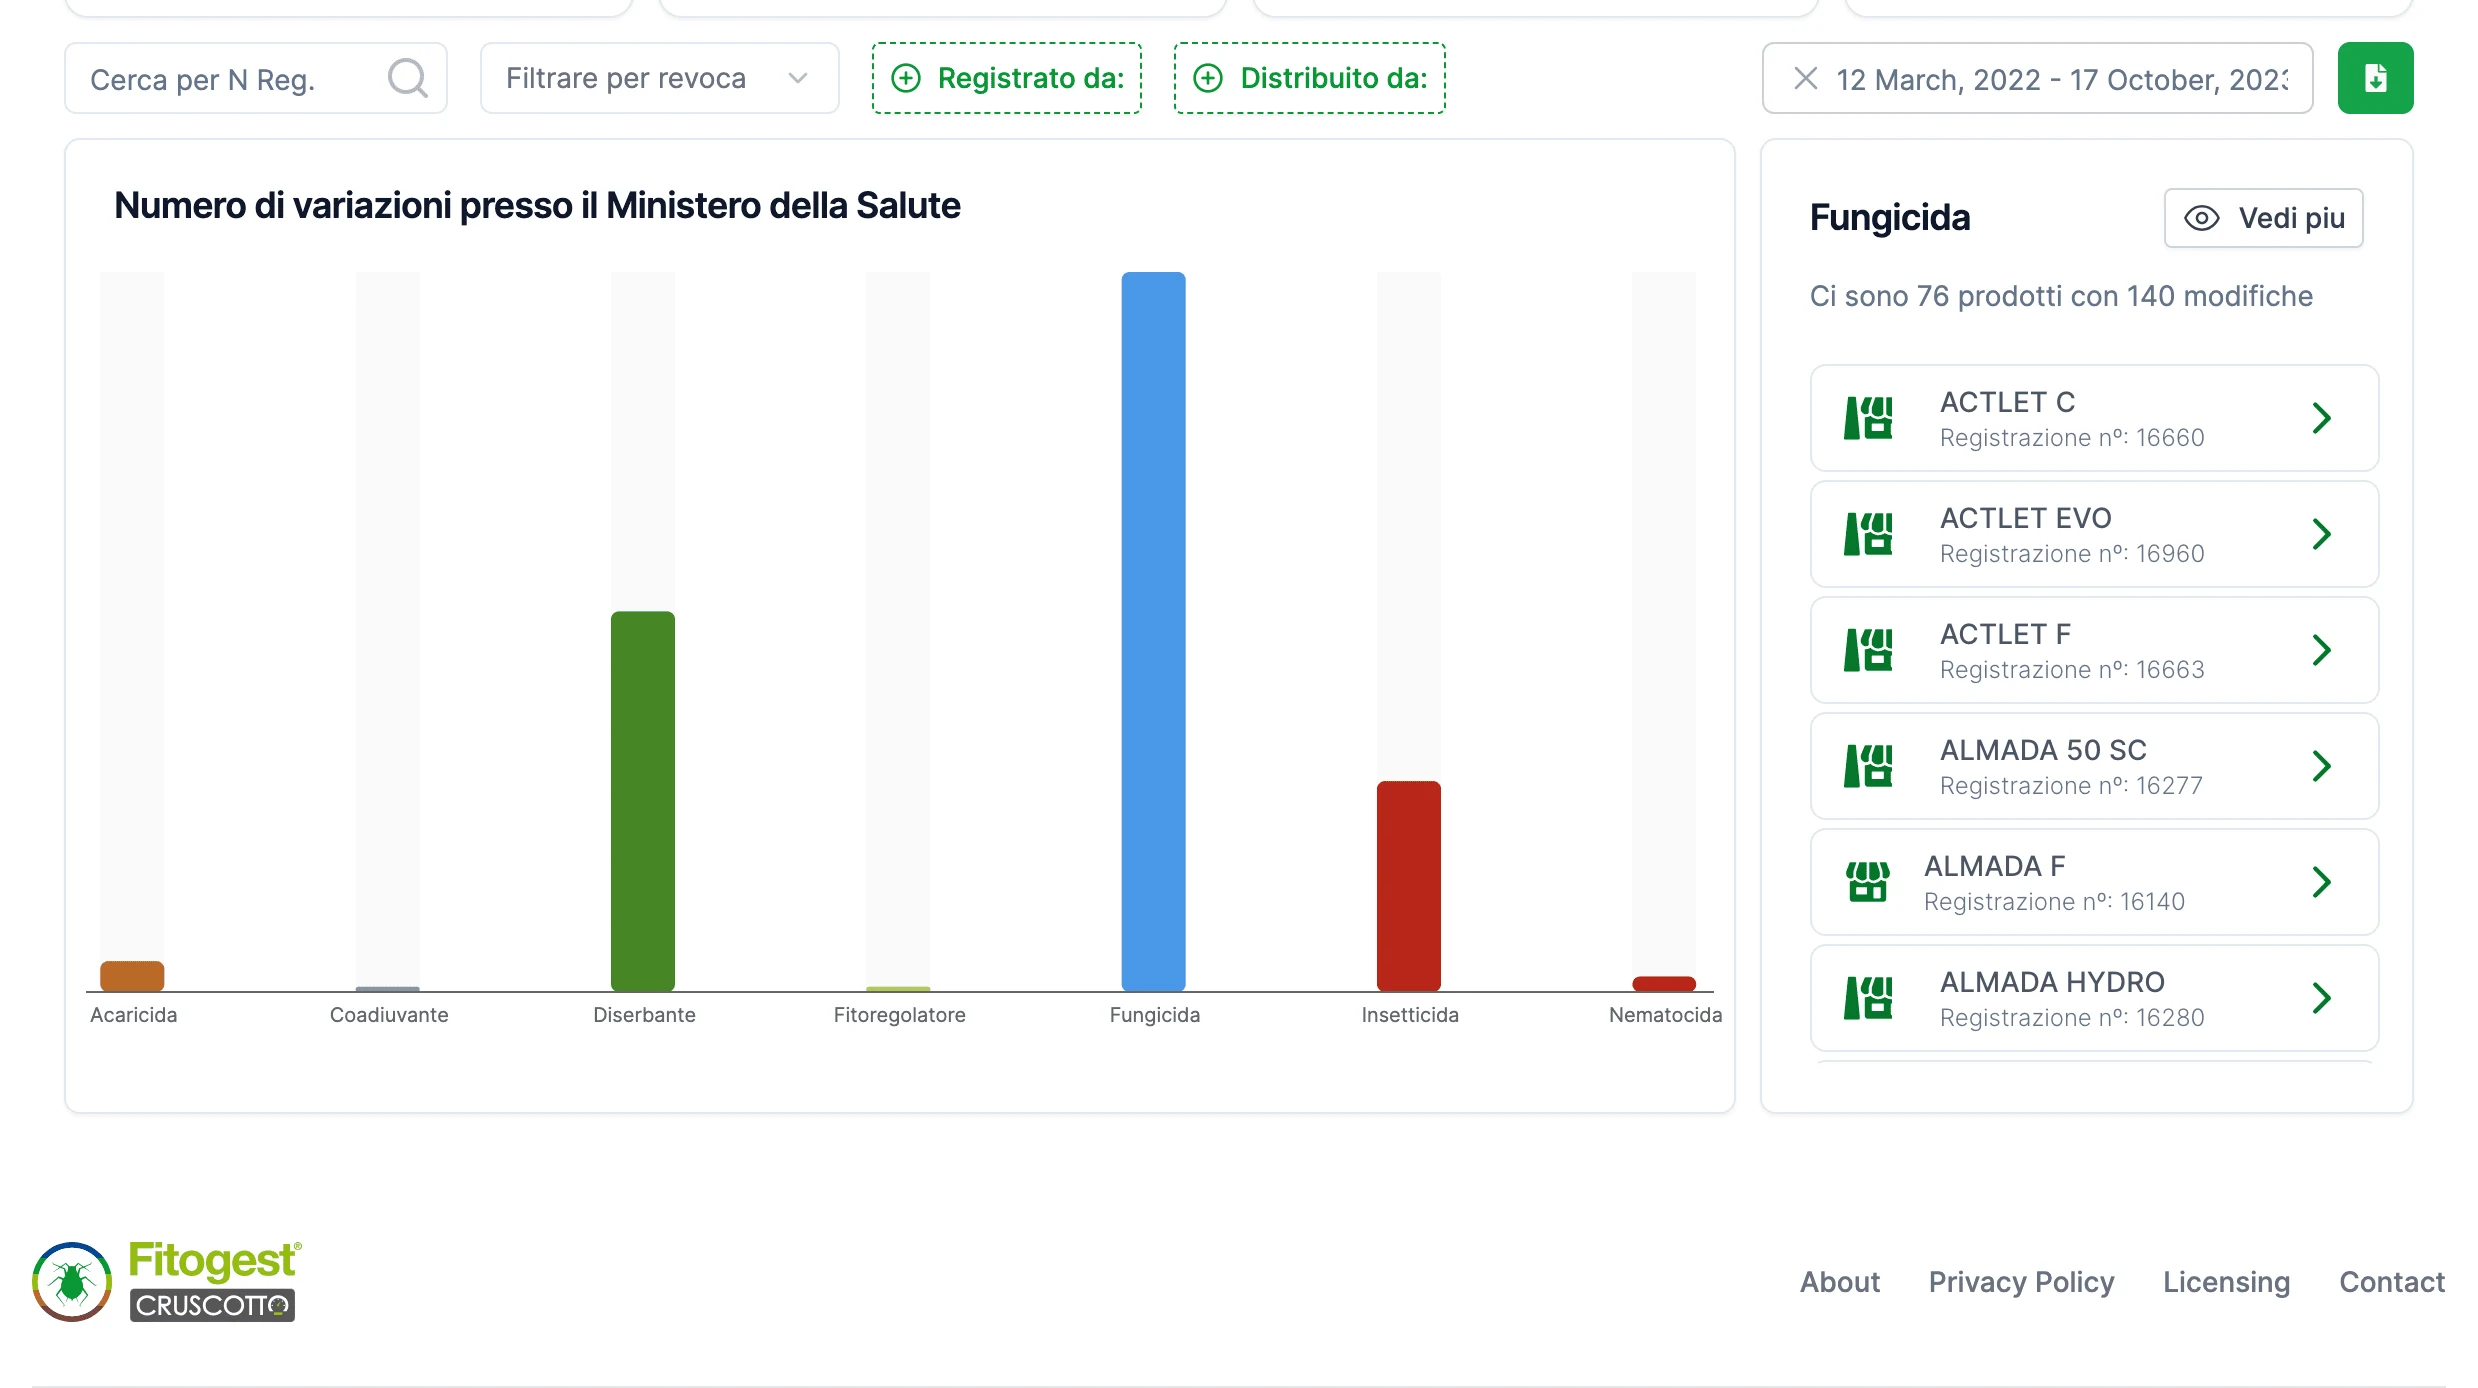Open the ALMADA HYDRO product row
Screen dimensions: 2478x1388
click(2094, 998)
